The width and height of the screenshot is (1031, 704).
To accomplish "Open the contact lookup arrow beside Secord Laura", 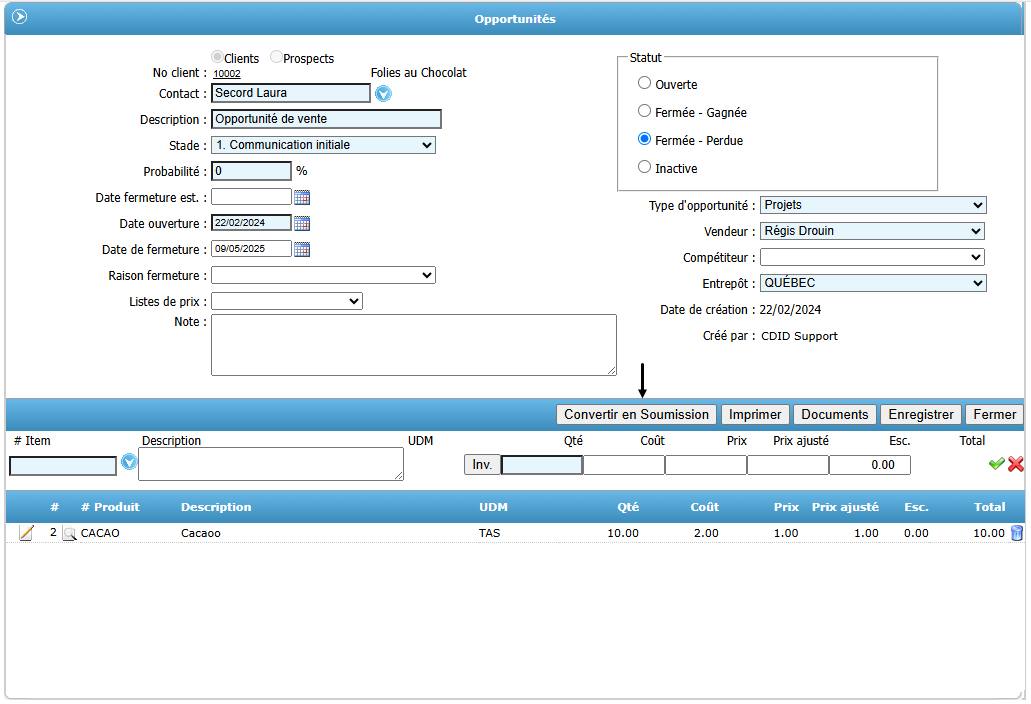I will (383, 94).
